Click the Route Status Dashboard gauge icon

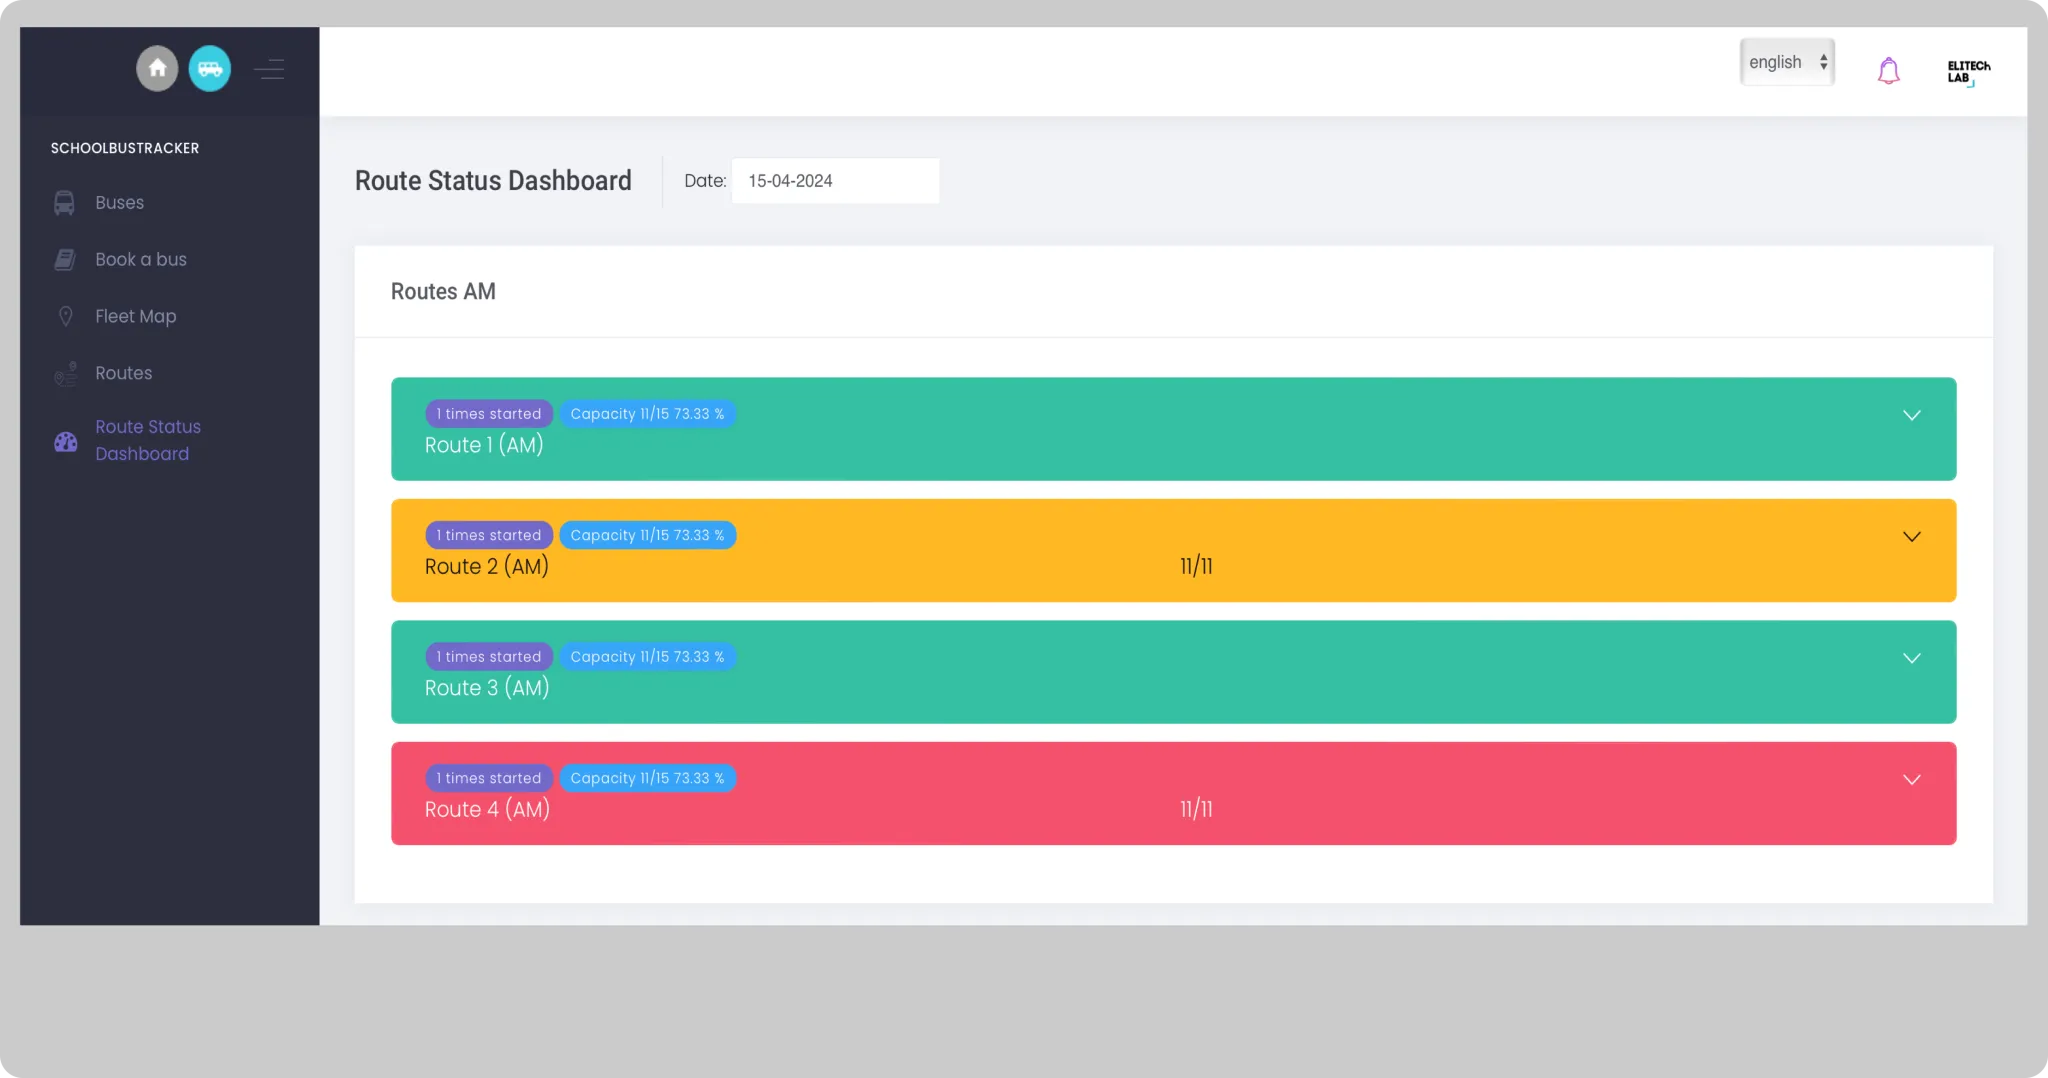(x=66, y=441)
